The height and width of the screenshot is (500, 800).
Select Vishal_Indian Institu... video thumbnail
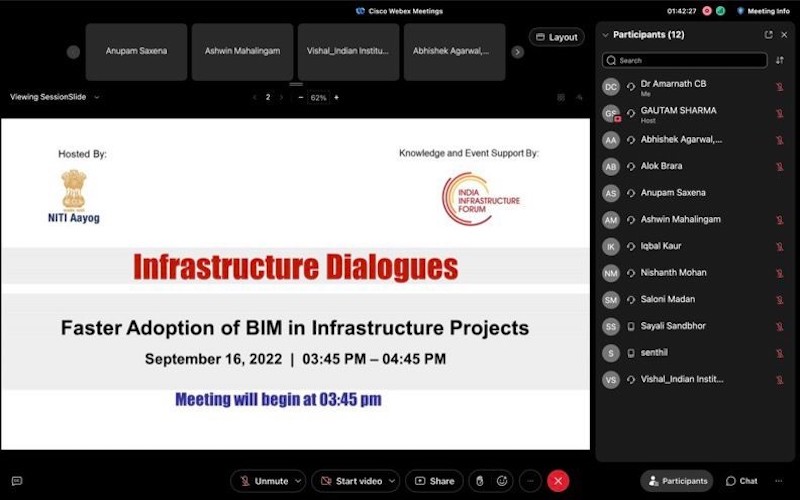click(348, 52)
